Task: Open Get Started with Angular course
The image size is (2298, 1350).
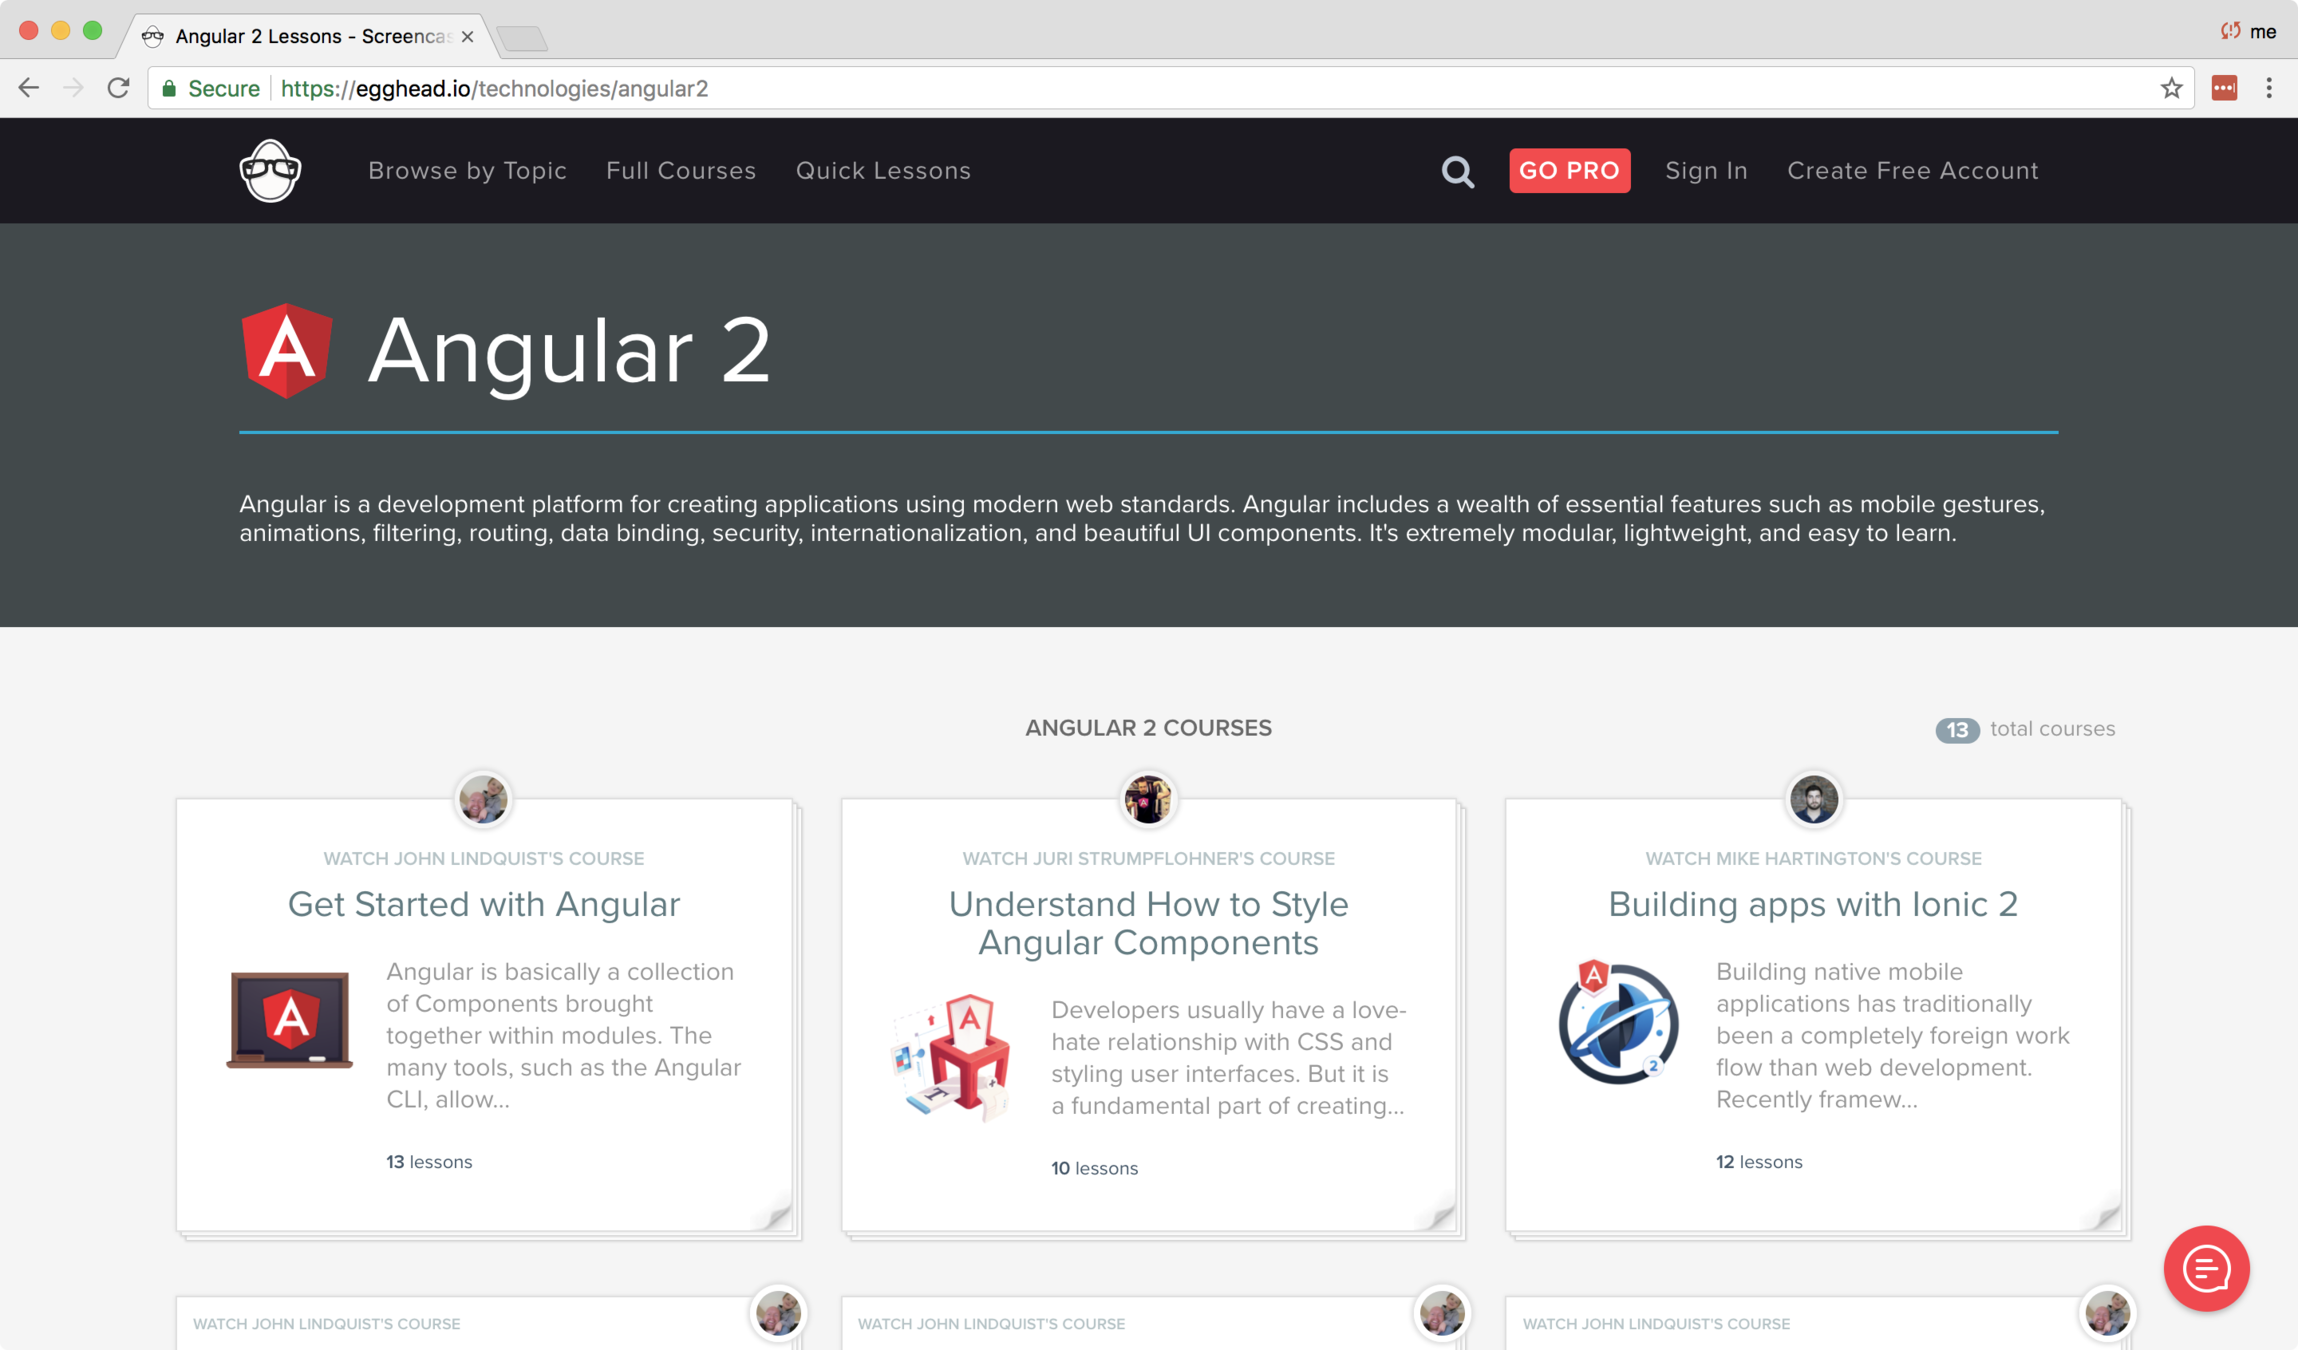Action: click(x=484, y=904)
